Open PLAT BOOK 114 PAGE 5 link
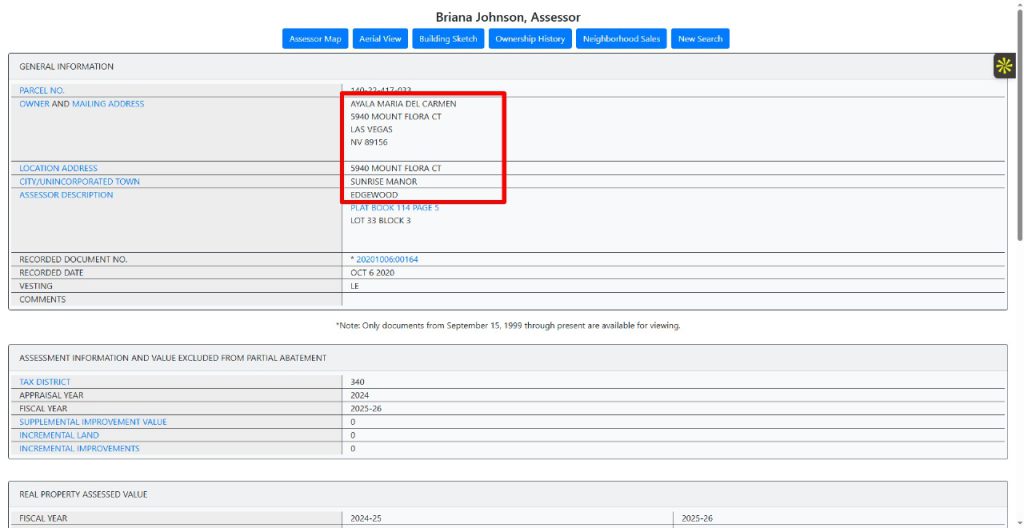 pos(394,208)
